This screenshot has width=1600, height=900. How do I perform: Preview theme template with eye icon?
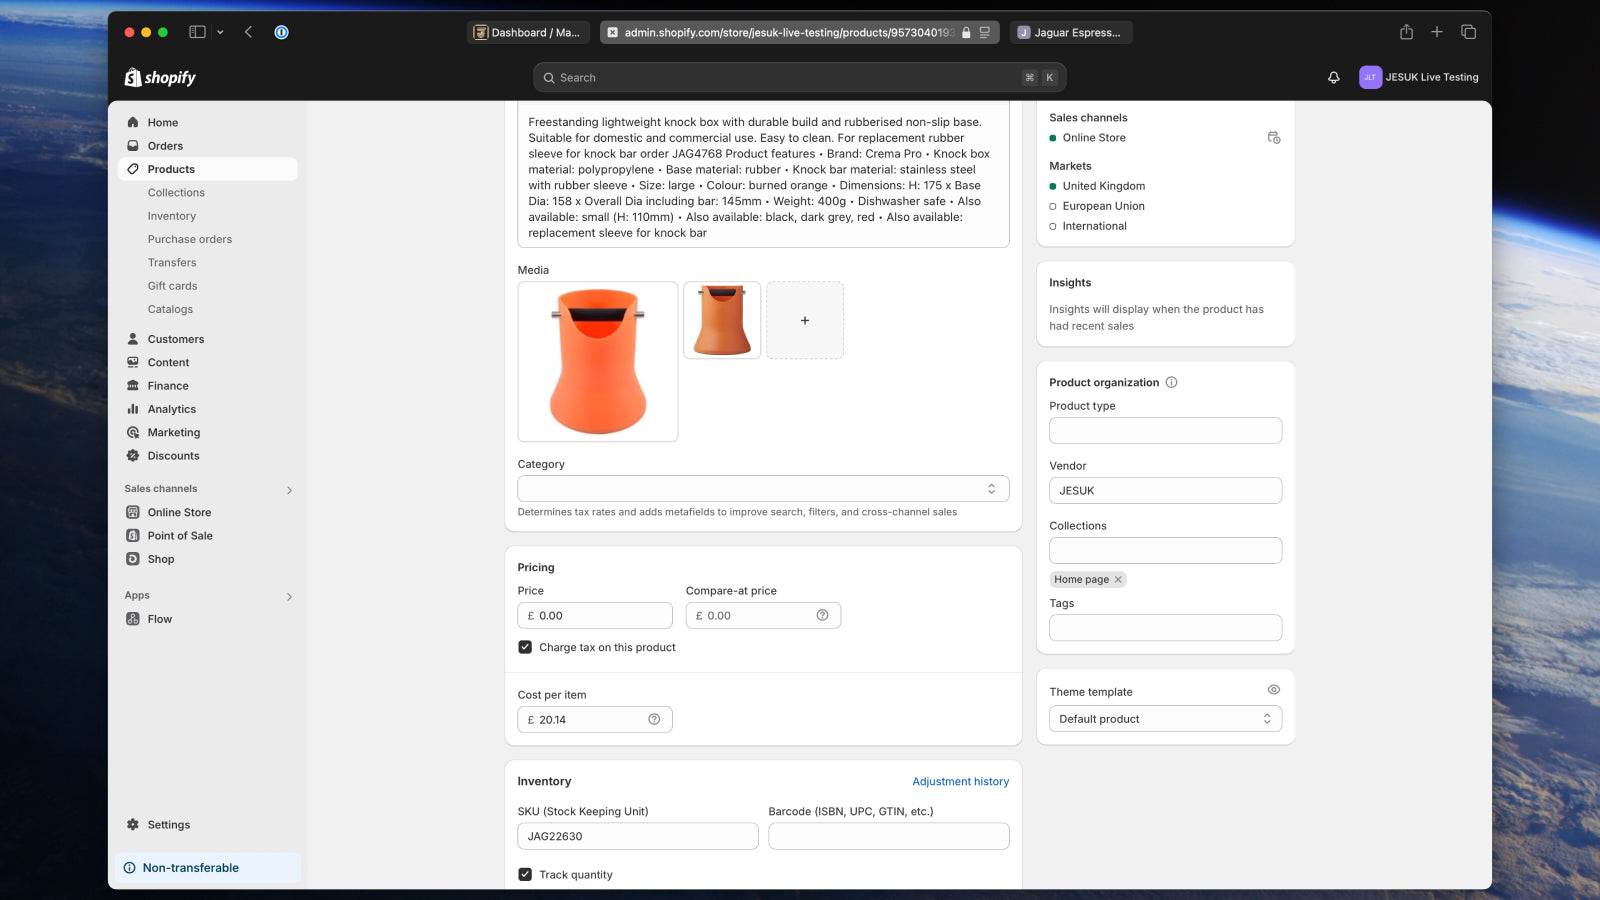tap(1273, 690)
